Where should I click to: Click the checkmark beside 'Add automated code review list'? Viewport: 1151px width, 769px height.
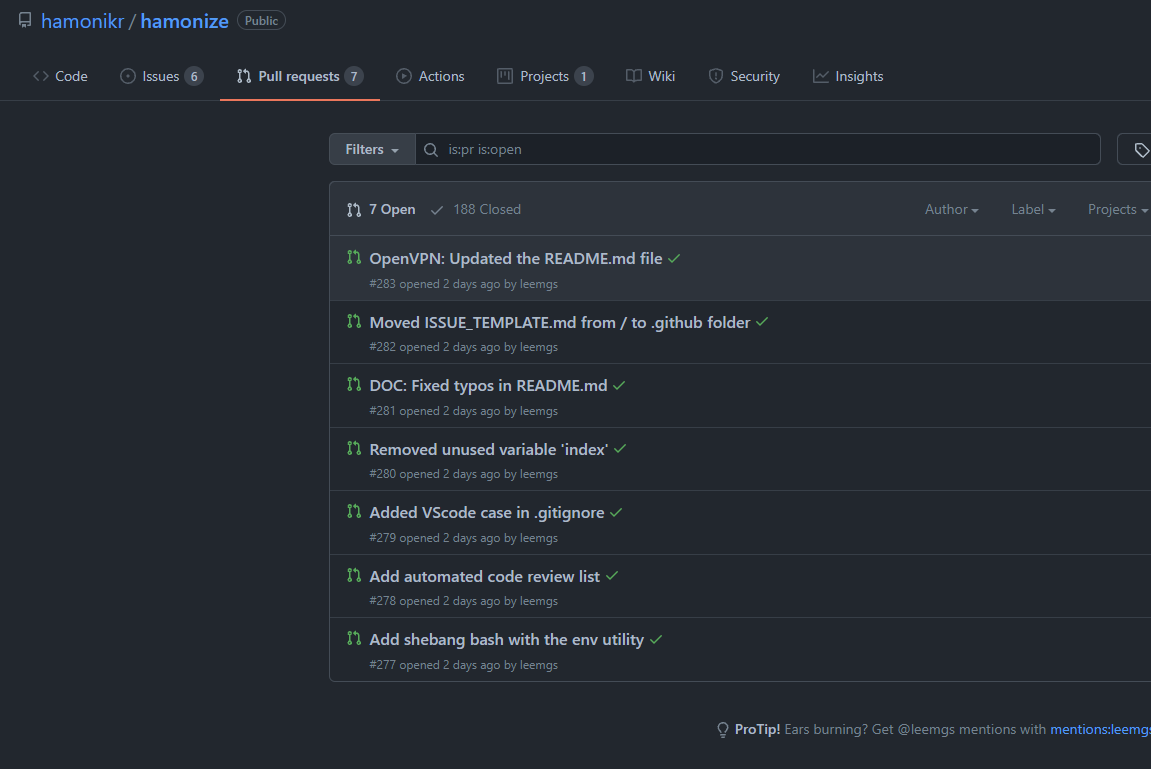612,576
